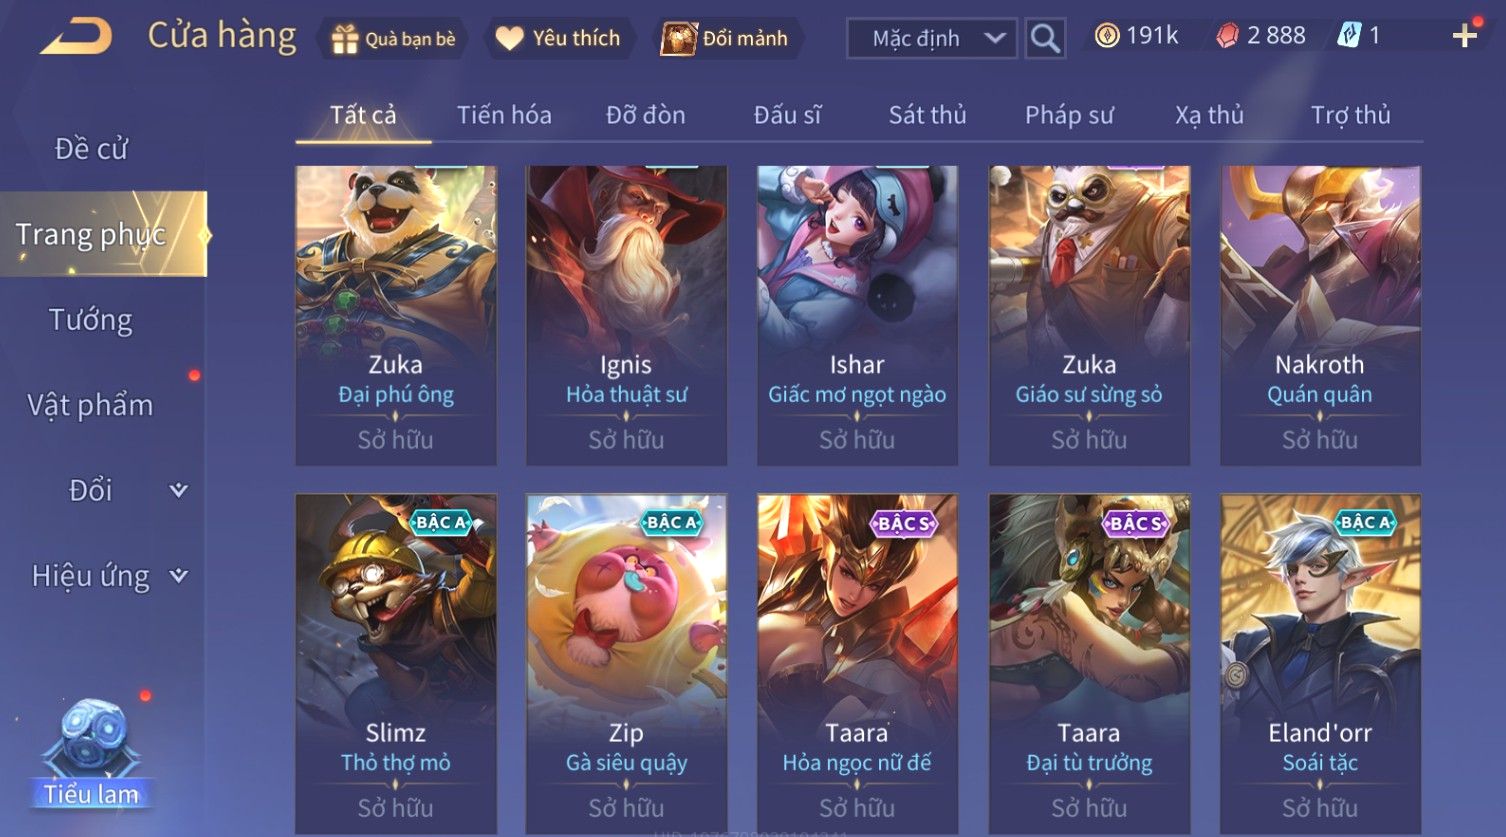The width and height of the screenshot is (1506, 837).
Task: Select the Ishar Giấc mơ ngọt ngào skin
Action: [857, 315]
